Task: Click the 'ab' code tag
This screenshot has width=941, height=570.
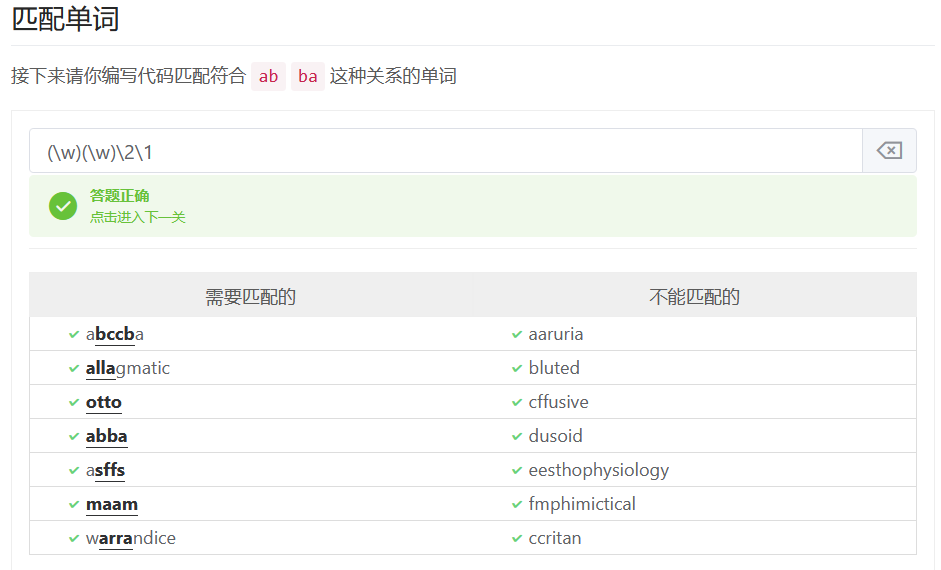Action: (268, 76)
